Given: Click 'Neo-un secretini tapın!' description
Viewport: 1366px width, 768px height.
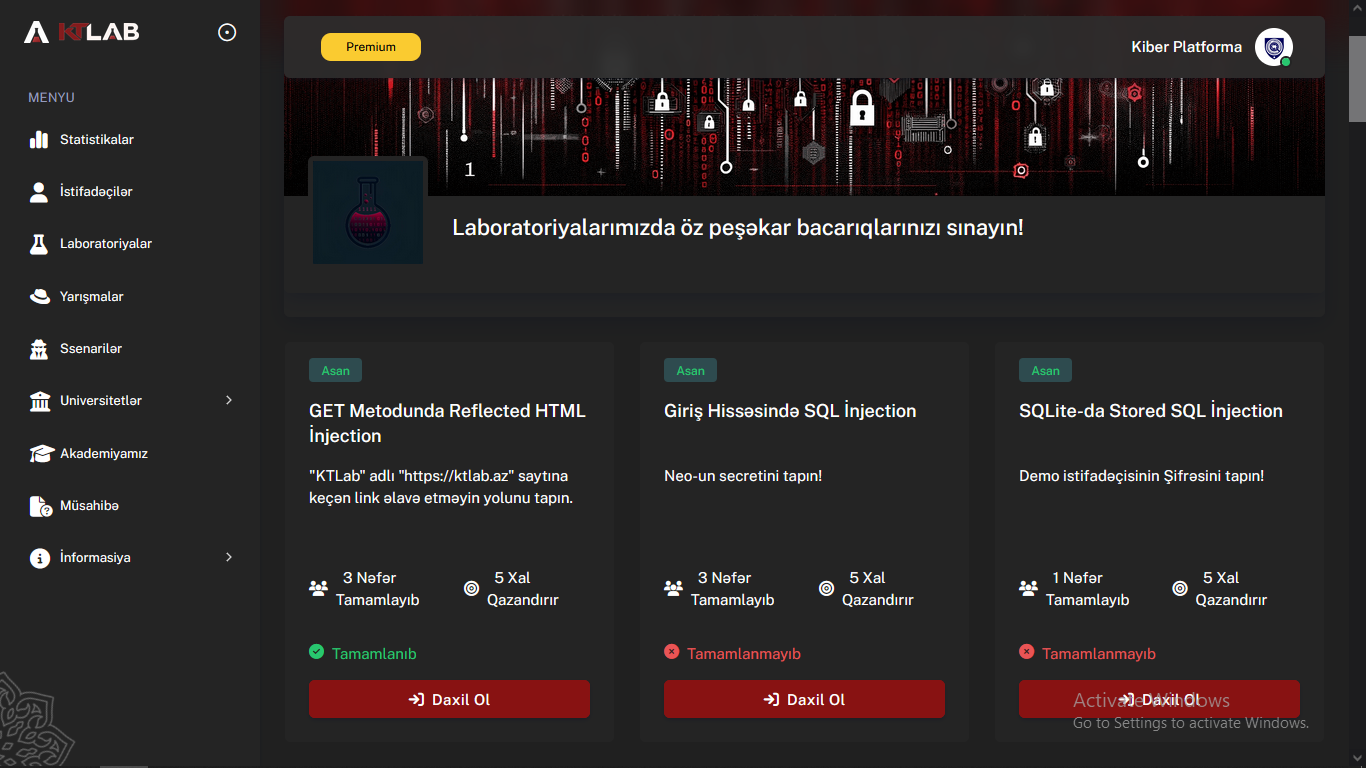Looking at the screenshot, I should point(743,476).
